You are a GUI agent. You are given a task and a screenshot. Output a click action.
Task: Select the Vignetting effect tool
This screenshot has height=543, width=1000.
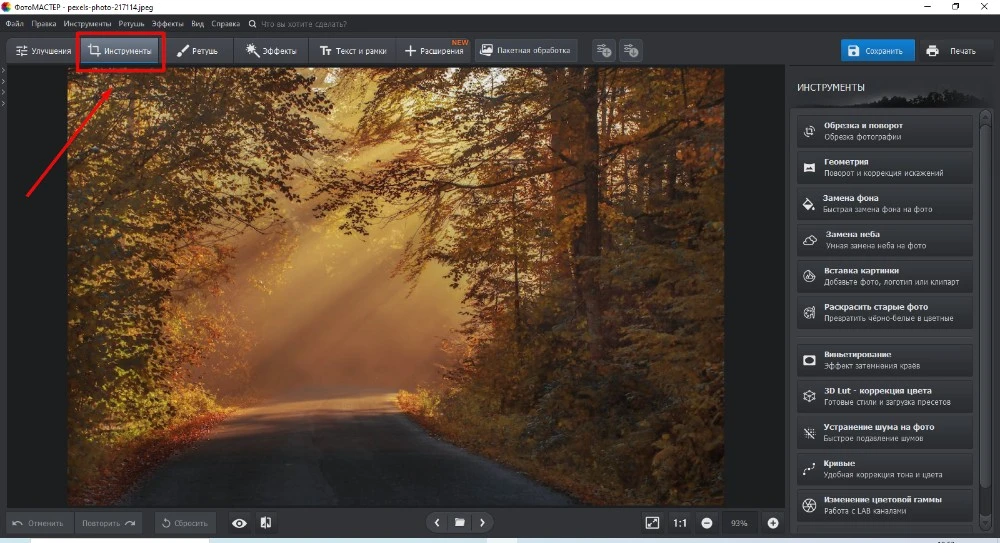pos(884,360)
